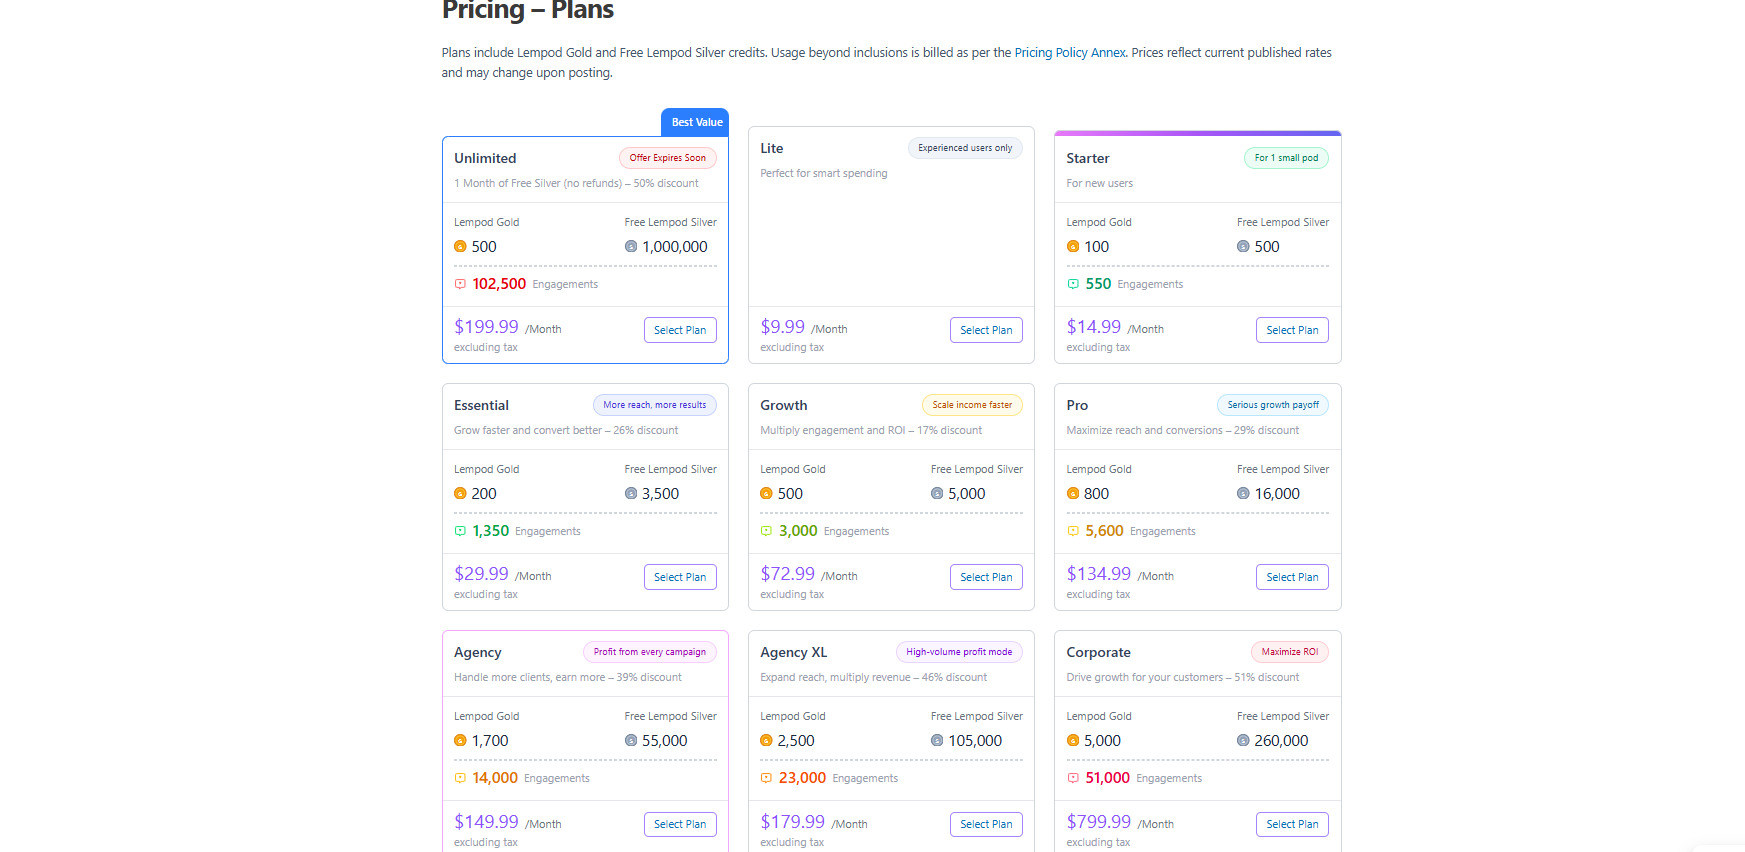The image size is (1745, 852).
Task: Select Plan for the Agency XL tier
Action: coord(986,824)
